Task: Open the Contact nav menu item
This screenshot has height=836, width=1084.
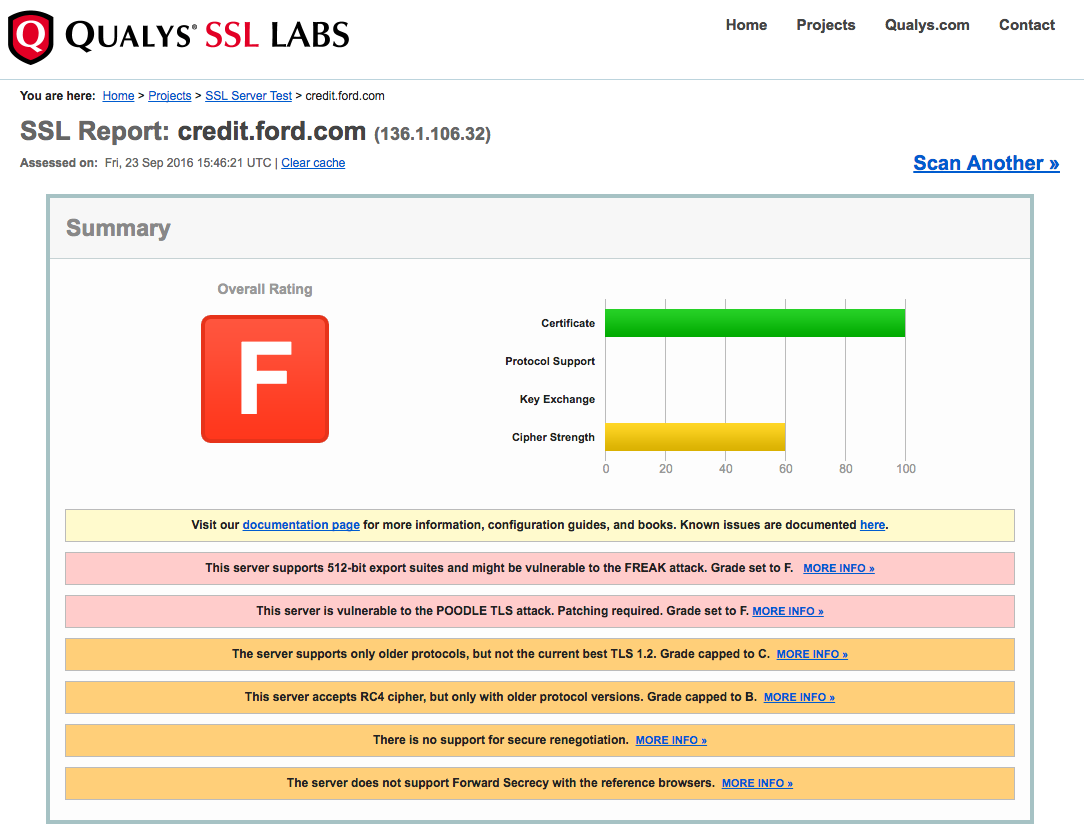Action: point(1027,25)
